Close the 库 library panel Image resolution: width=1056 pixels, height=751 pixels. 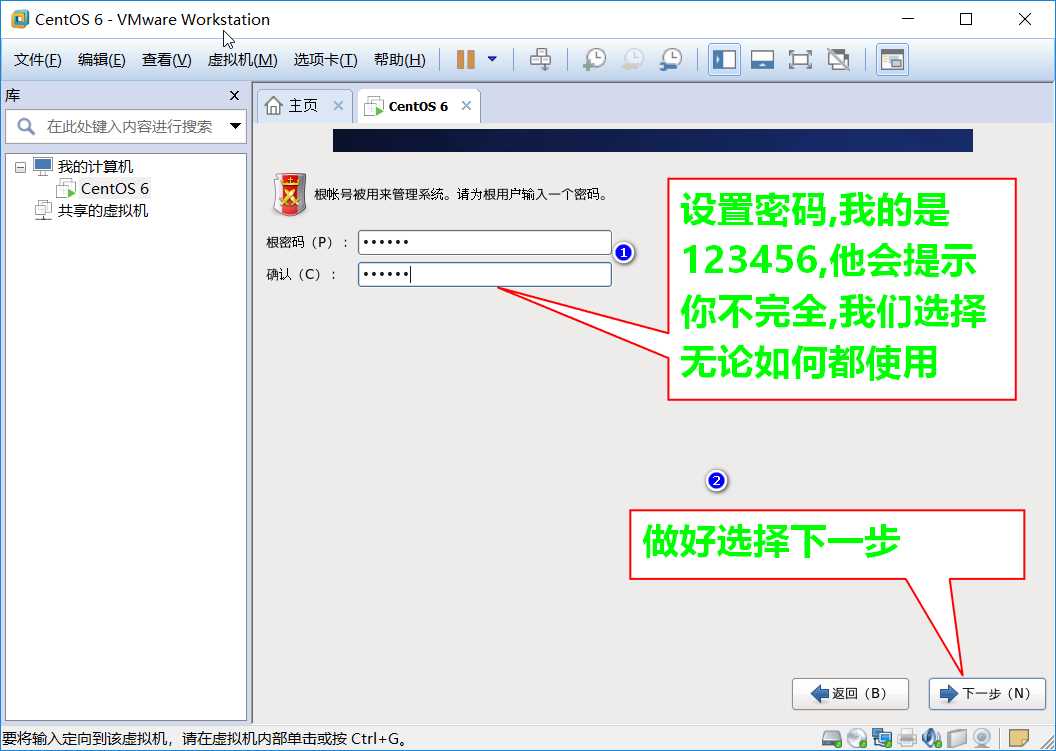[x=234, y=96]
